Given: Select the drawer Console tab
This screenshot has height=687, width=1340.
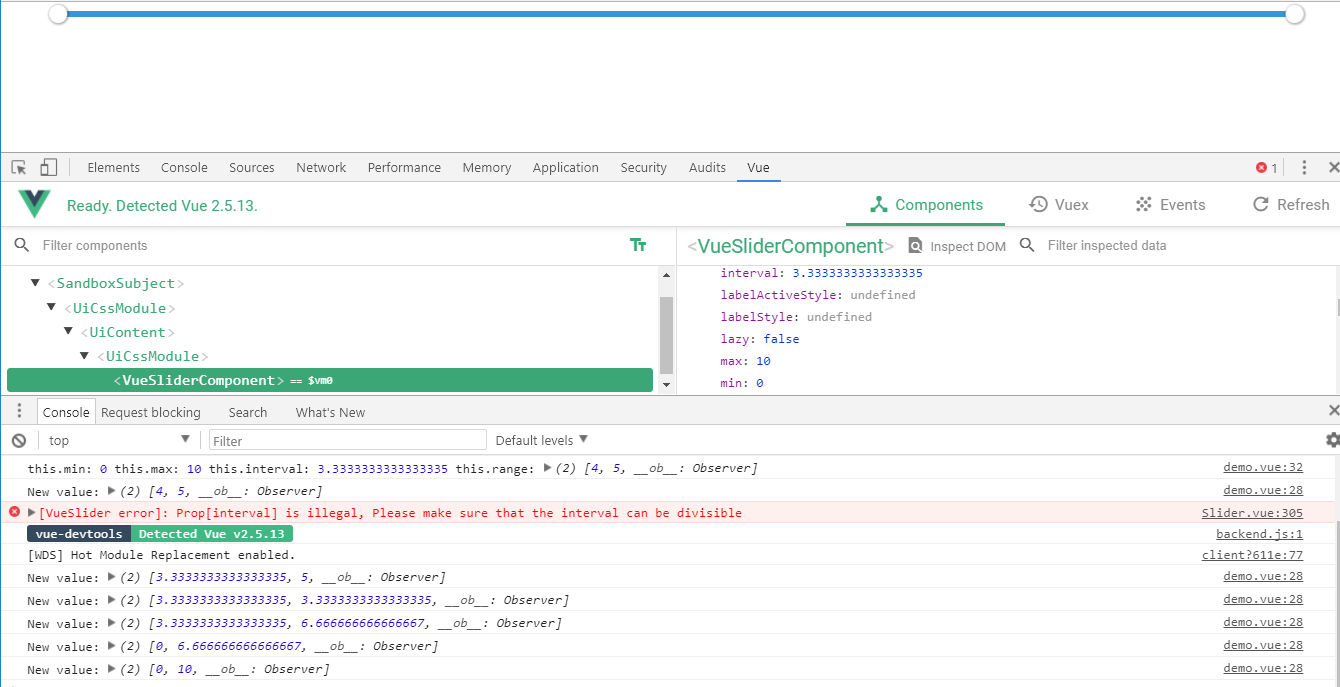Looking at the screenshot, I should tap(66, 412).
